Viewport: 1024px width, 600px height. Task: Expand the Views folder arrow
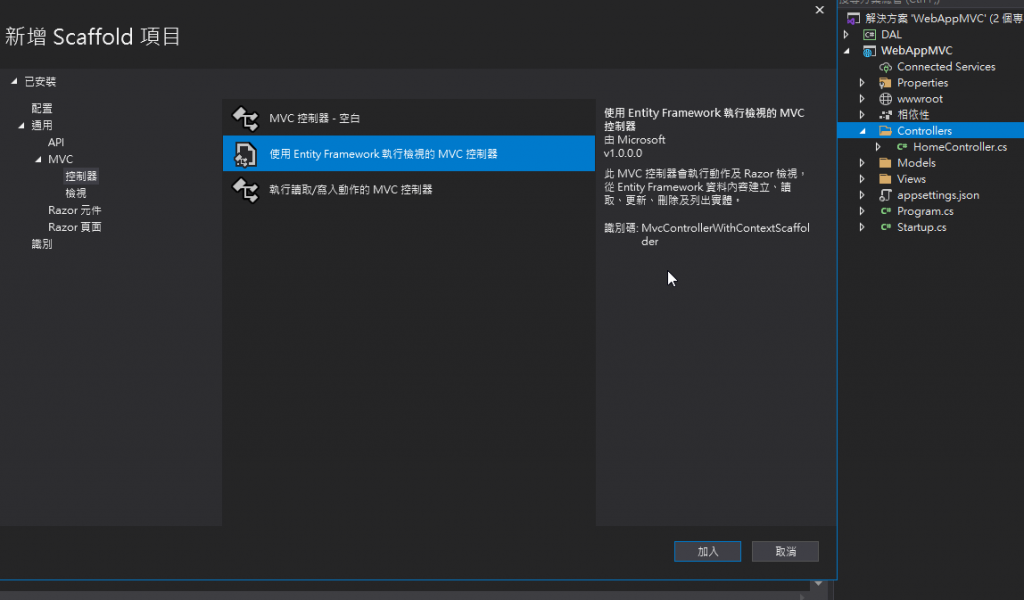click(862, 179)
